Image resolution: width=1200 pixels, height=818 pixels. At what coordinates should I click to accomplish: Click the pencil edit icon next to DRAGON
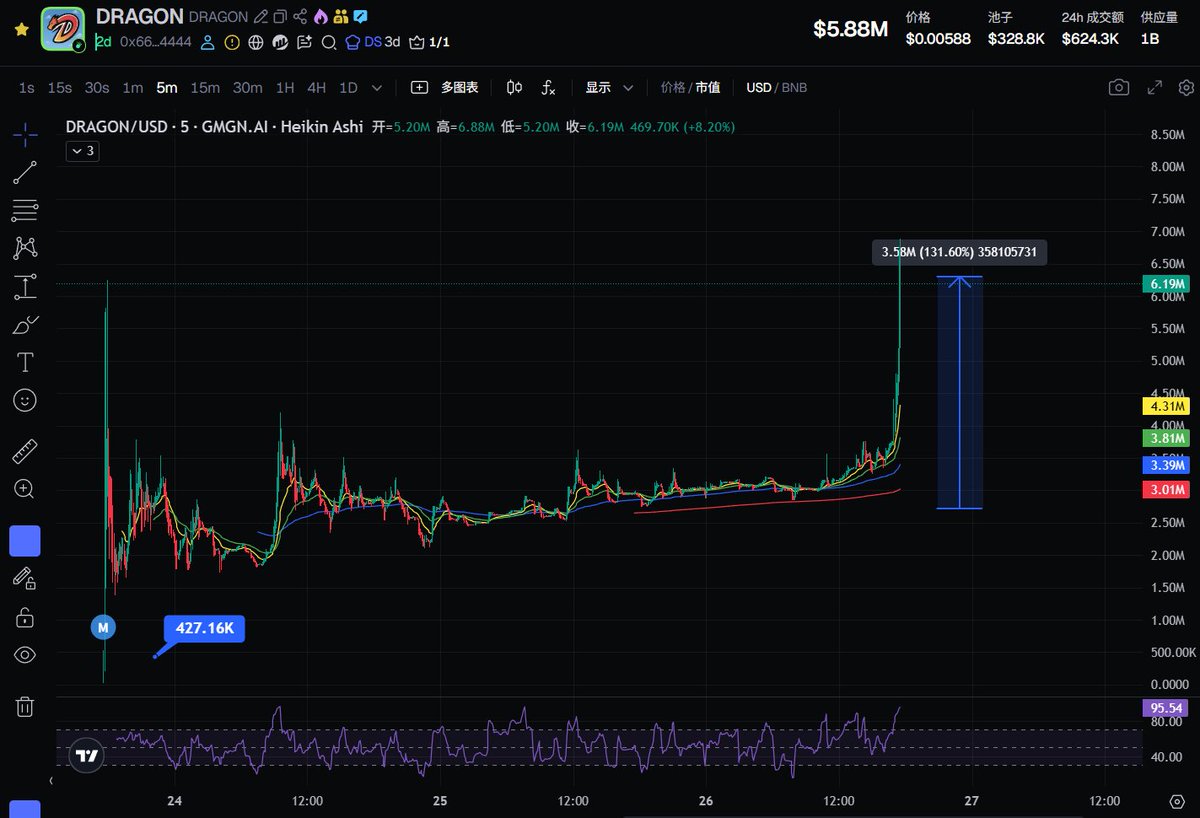pos(261,17)
